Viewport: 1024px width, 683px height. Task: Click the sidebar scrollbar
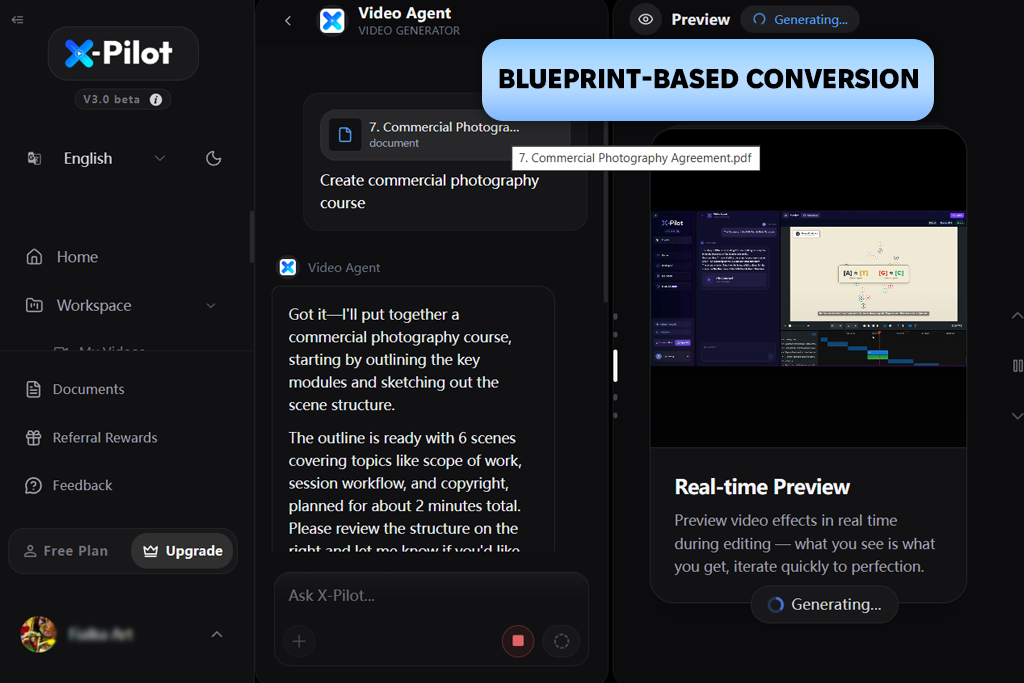(252, 236)
